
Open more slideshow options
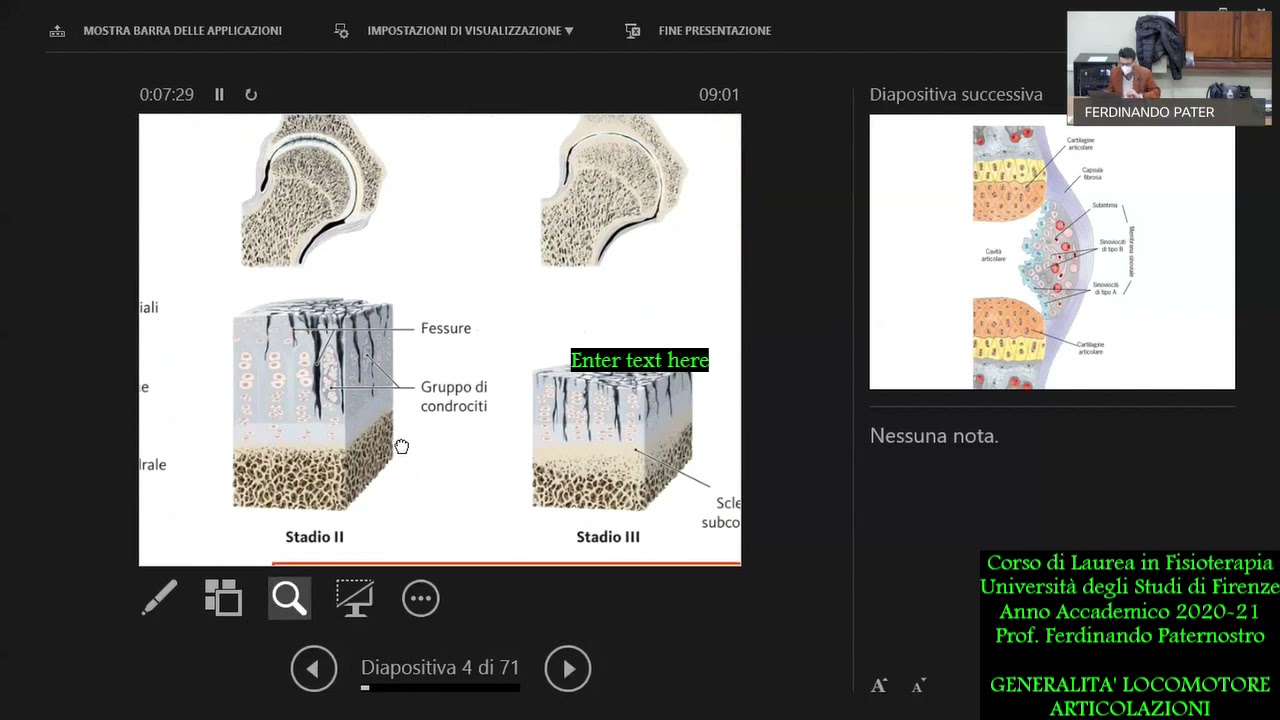[421, 598]
